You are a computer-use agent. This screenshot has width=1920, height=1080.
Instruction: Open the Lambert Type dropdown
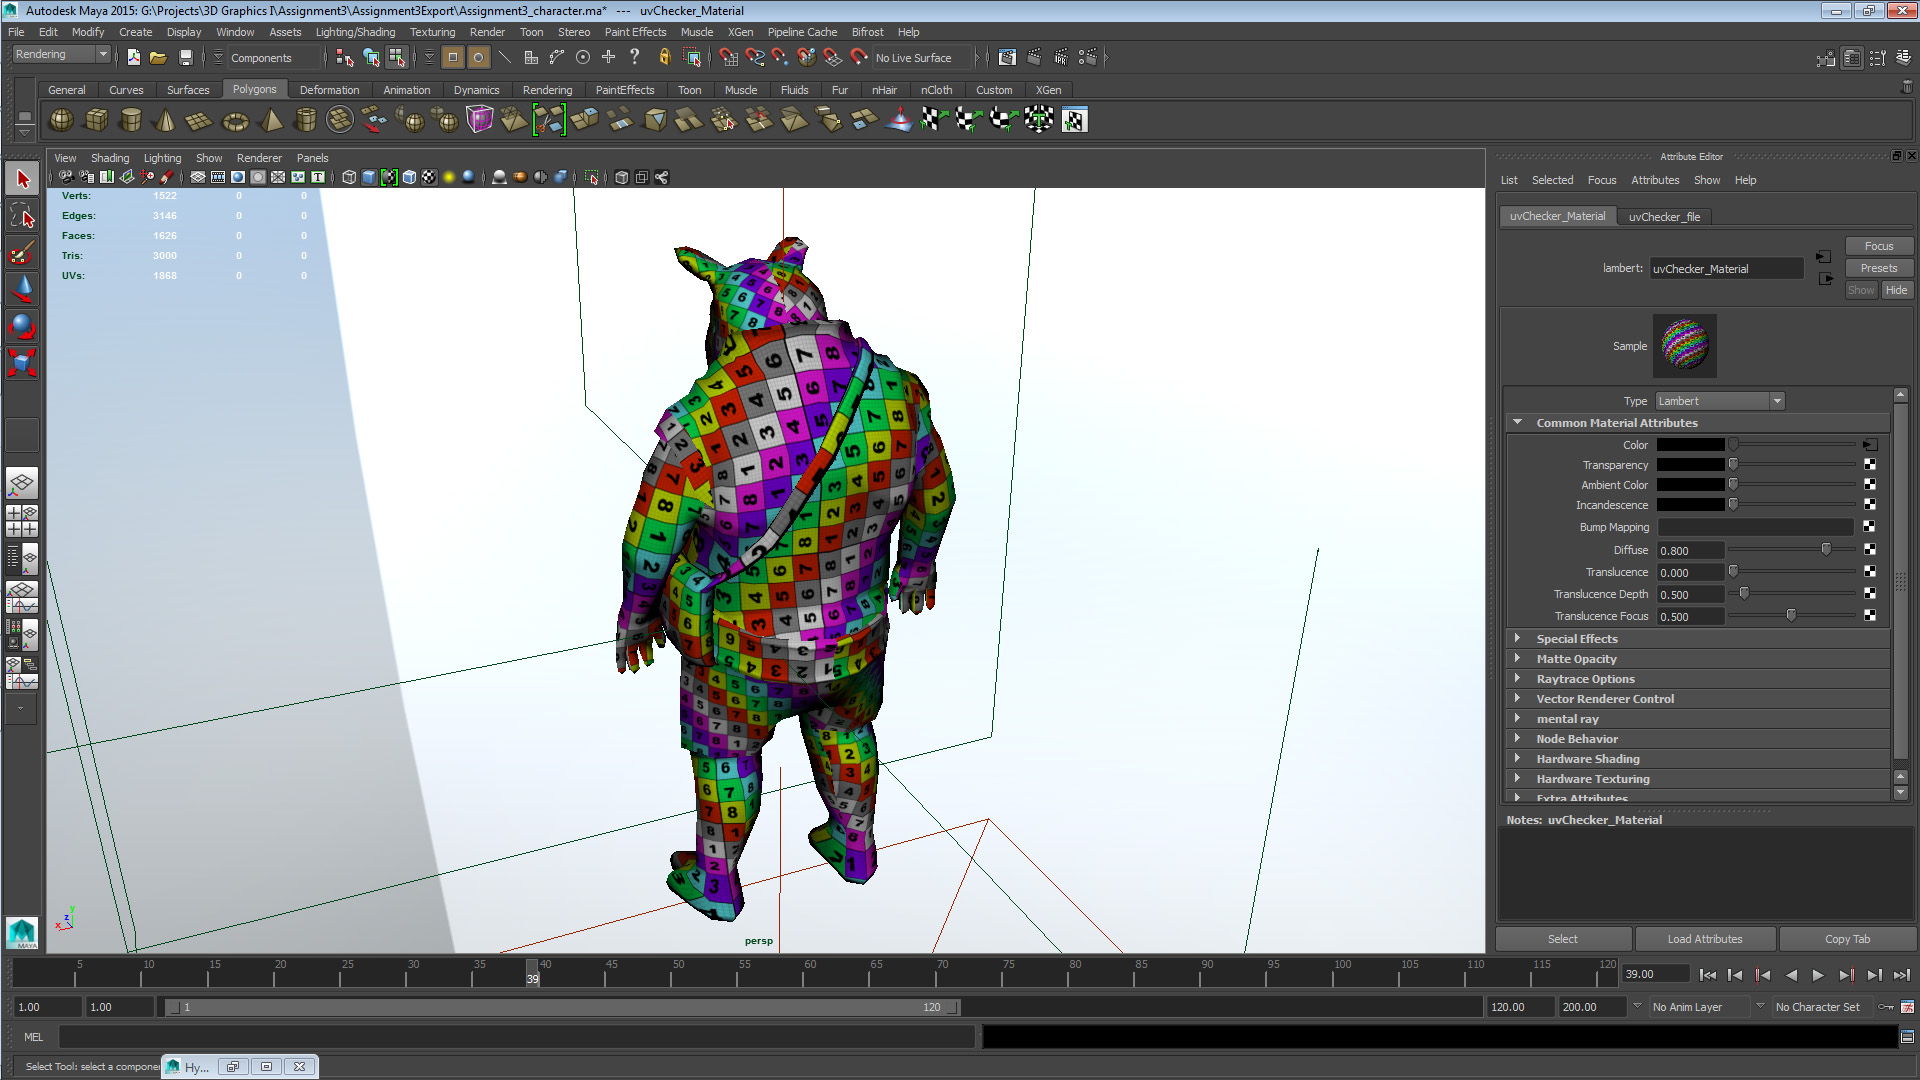click(x=1718, y=400)
